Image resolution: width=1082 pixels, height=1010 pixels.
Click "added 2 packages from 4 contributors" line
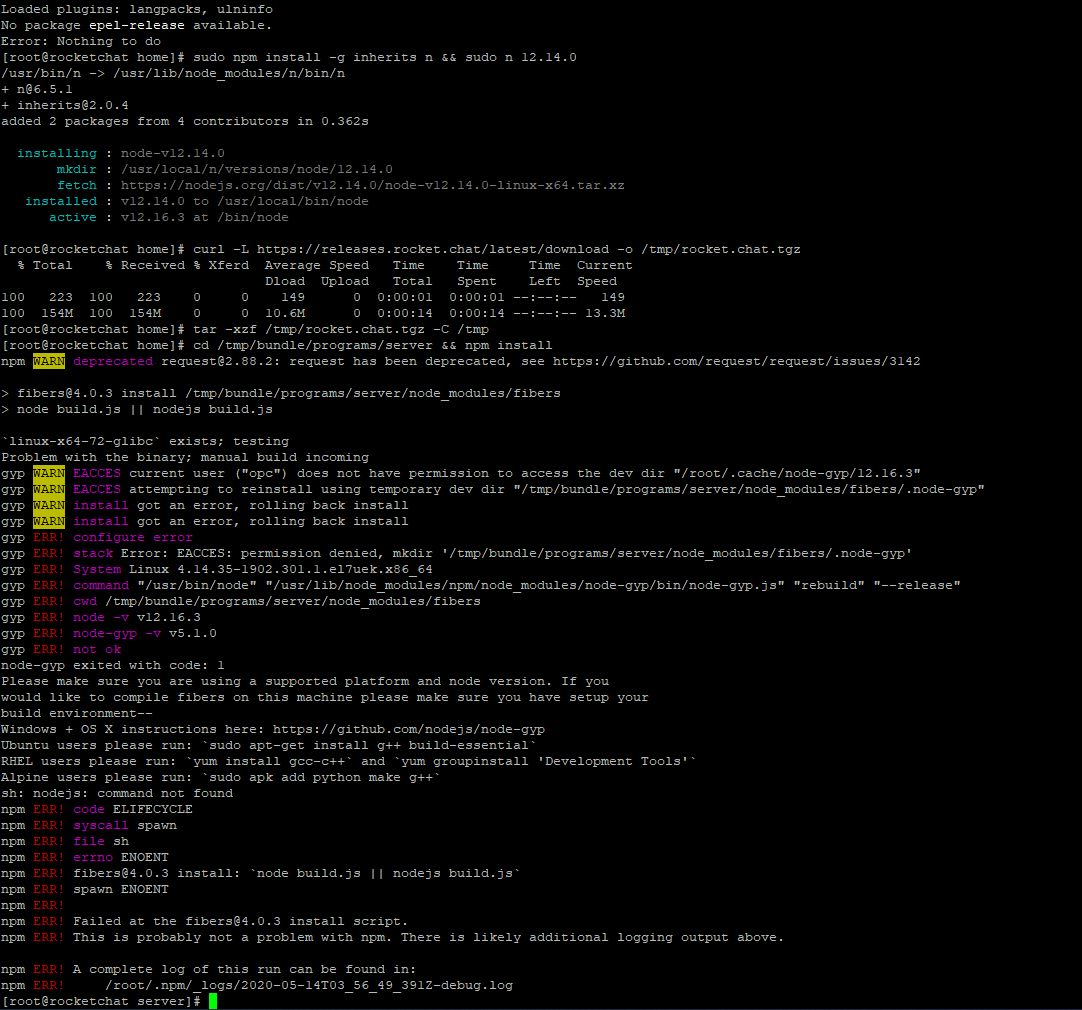coord(185,121)
